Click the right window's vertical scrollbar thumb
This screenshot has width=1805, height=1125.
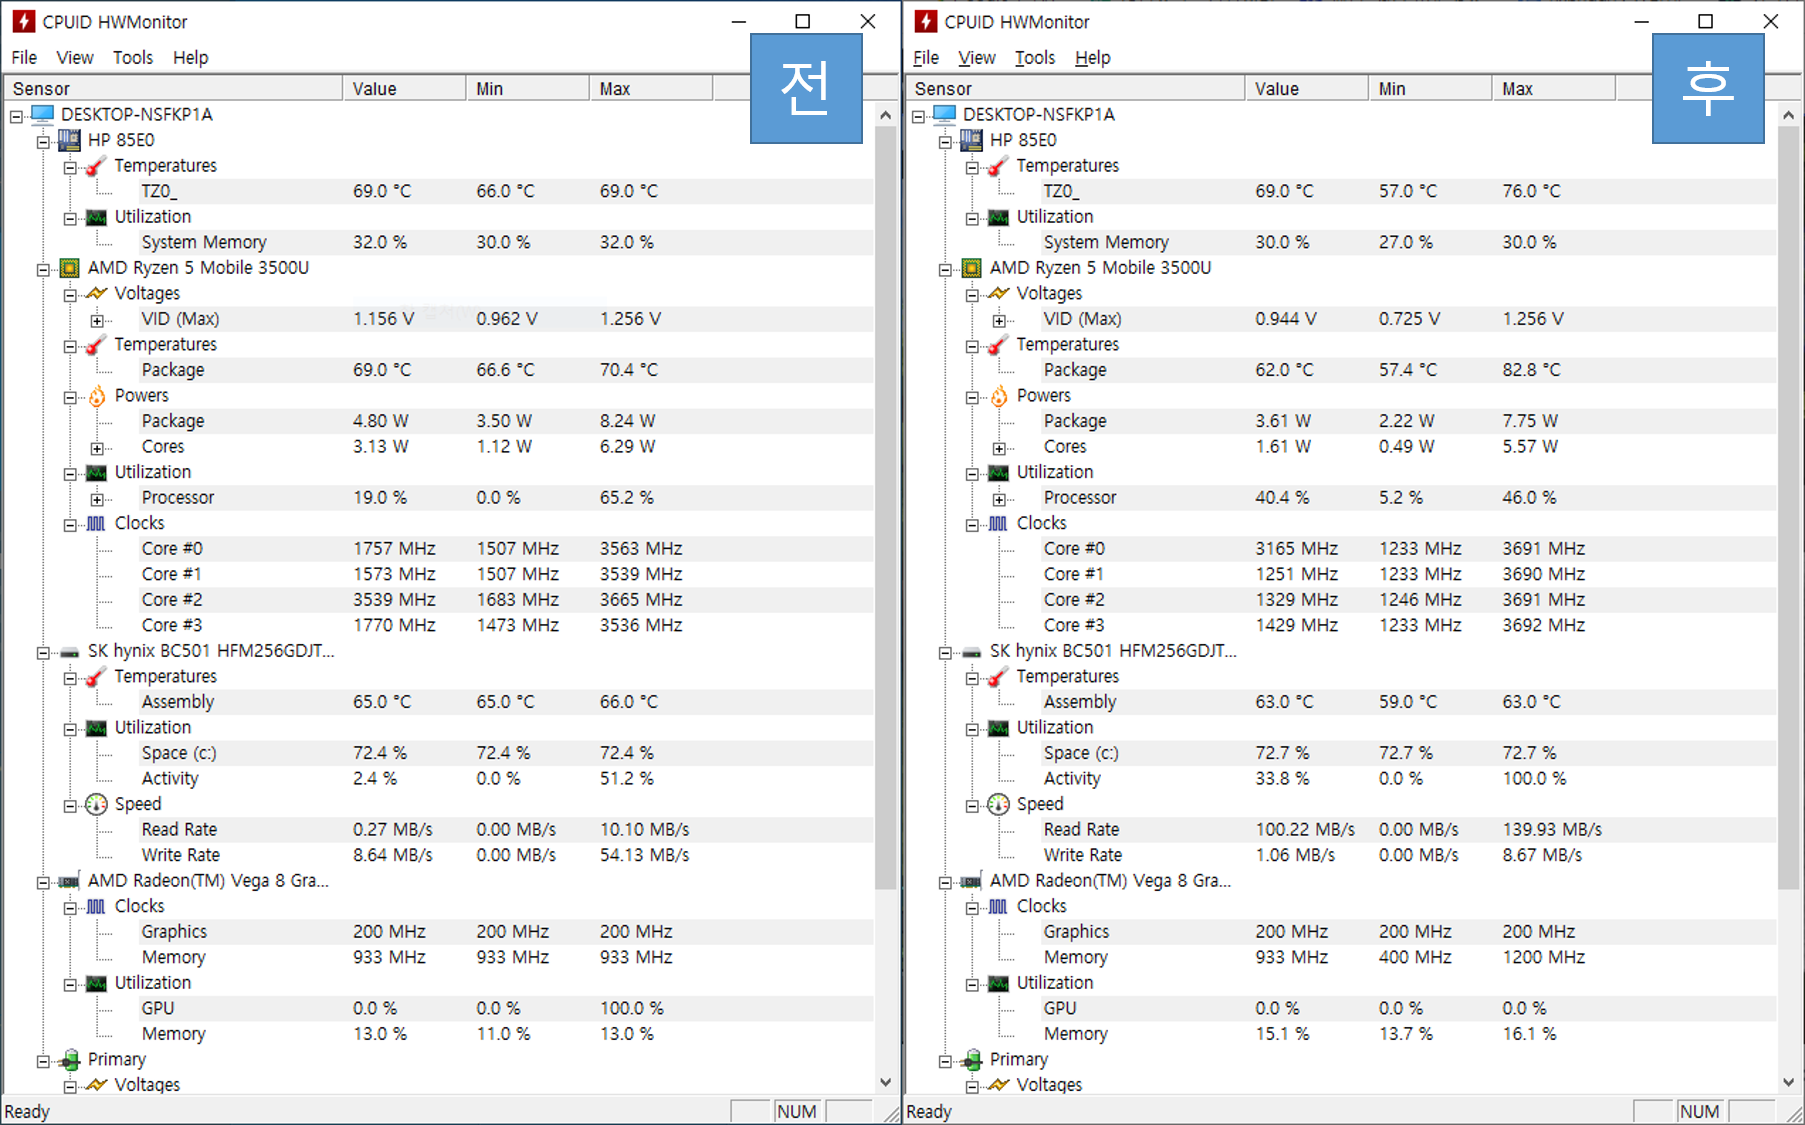pyautogui.click(x=1788, y=508)
